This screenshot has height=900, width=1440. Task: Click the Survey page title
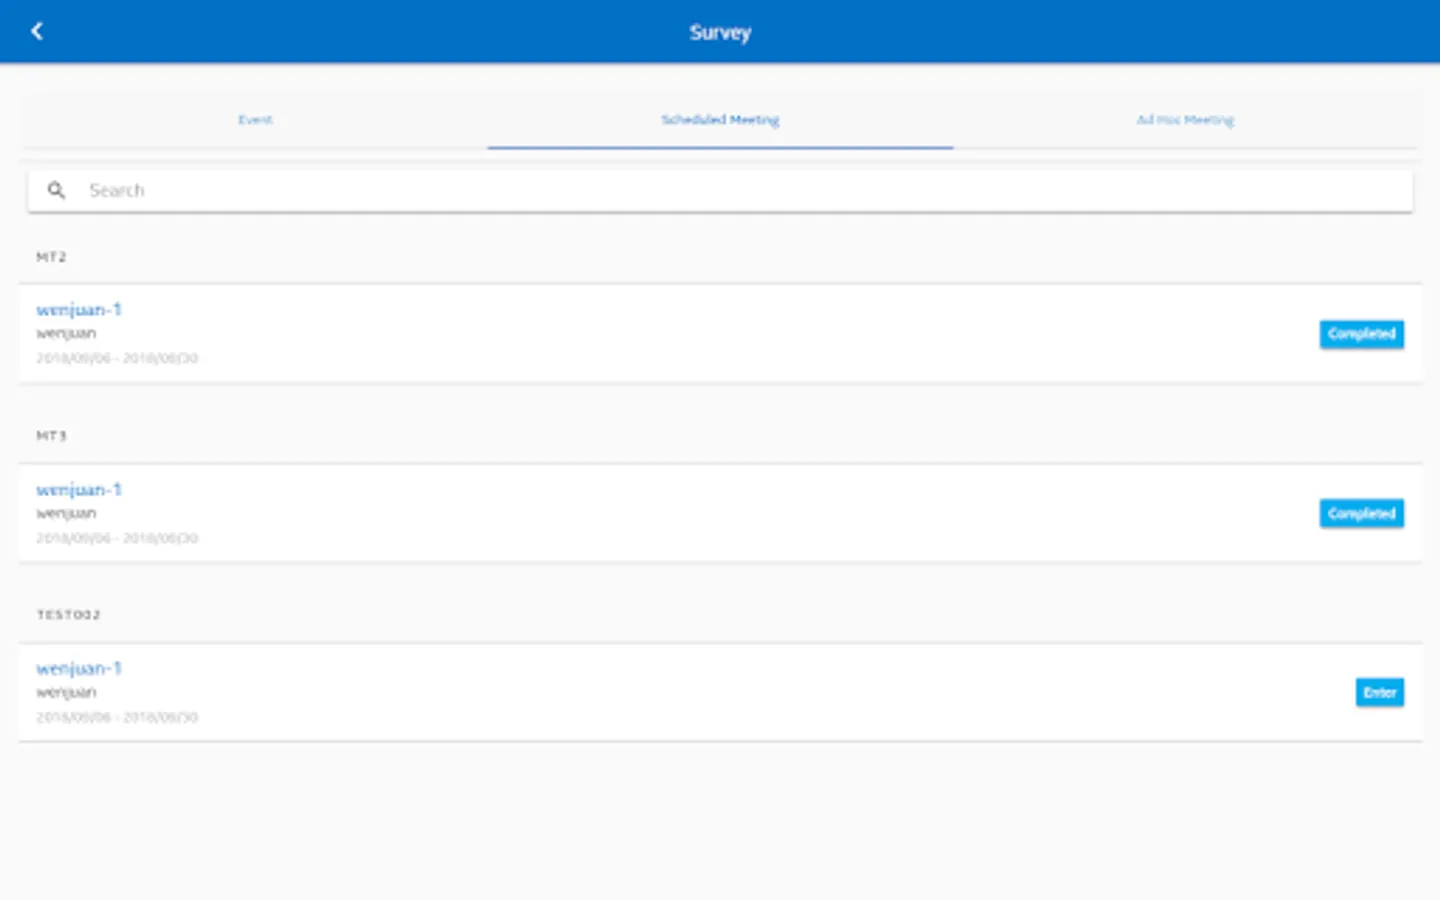point(720,32)
